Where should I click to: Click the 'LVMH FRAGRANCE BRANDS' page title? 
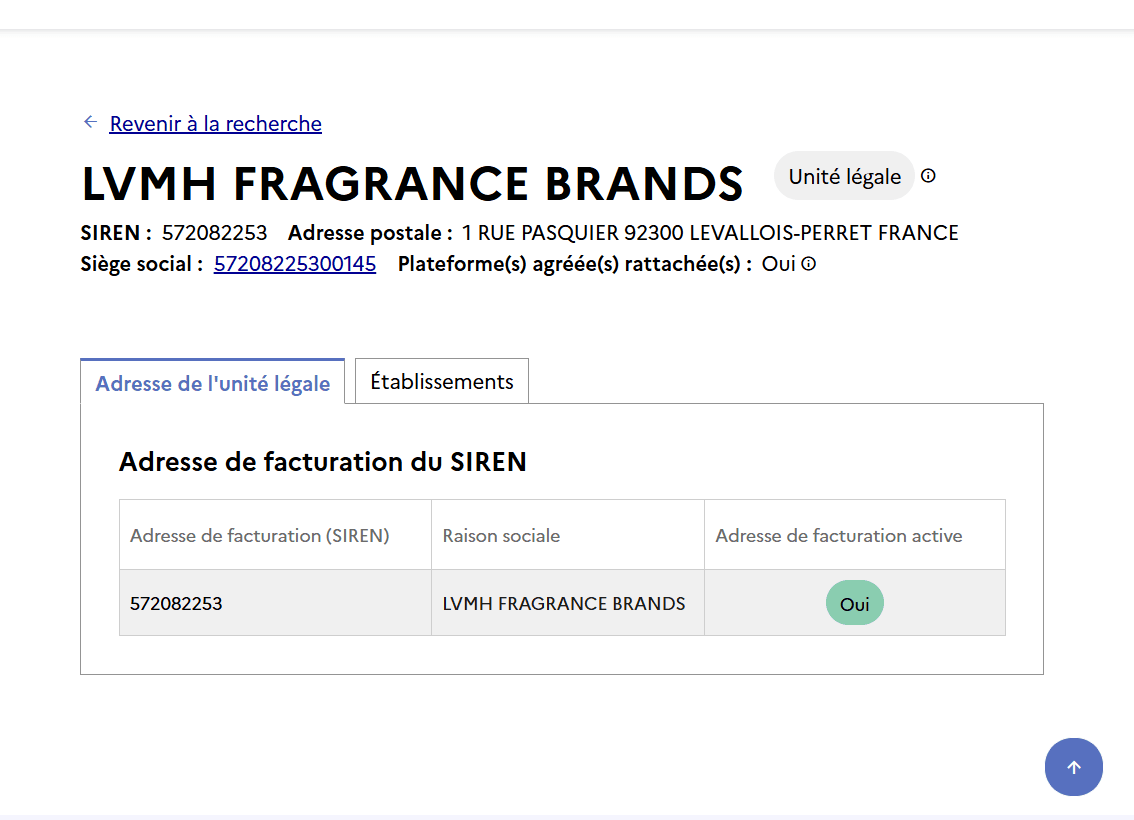point(412,184)
